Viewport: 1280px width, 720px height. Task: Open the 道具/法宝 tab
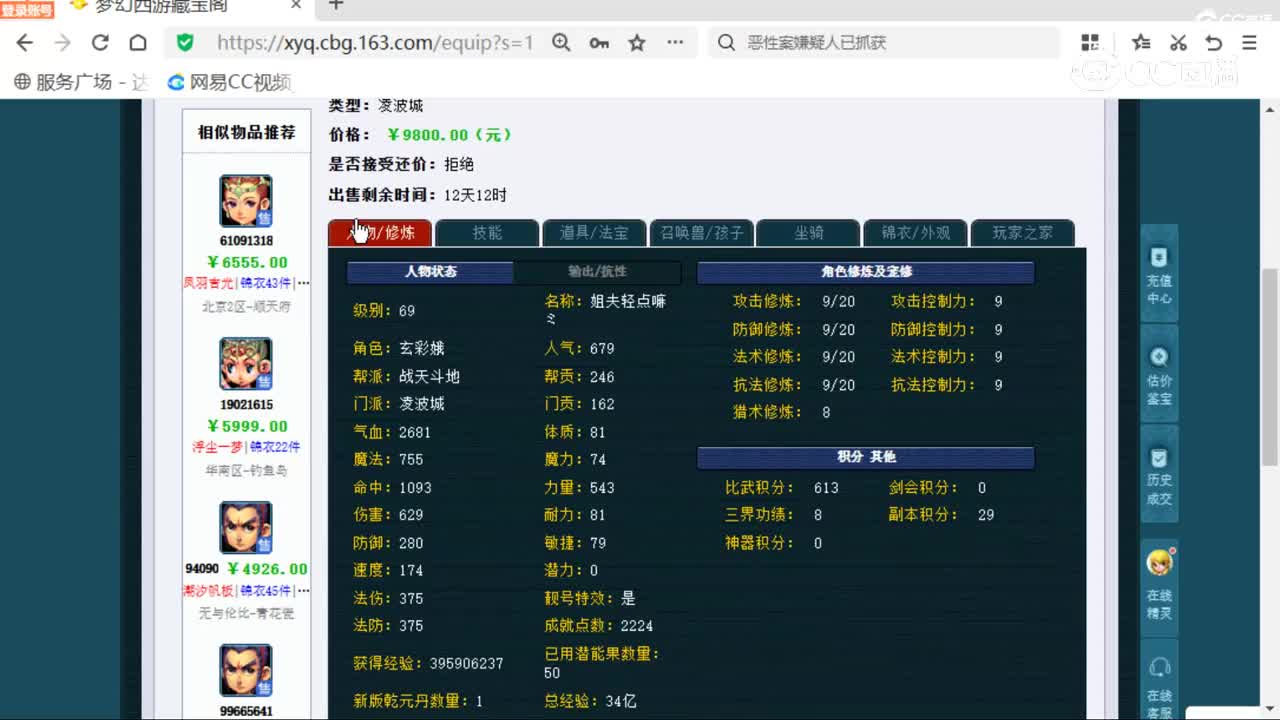pyautogui.click(x=594, y=233)
